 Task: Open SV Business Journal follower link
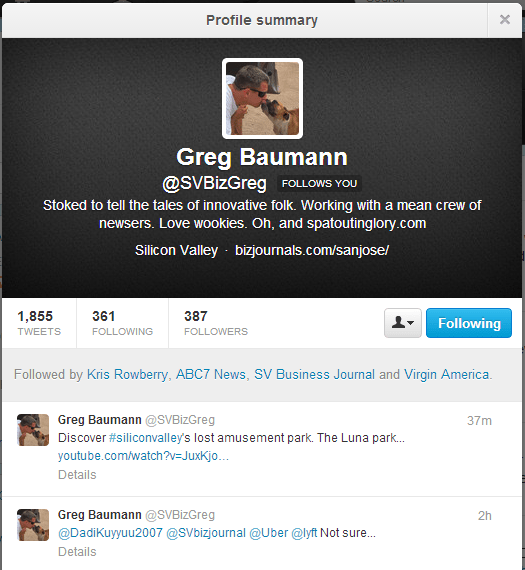pos(314,374)
